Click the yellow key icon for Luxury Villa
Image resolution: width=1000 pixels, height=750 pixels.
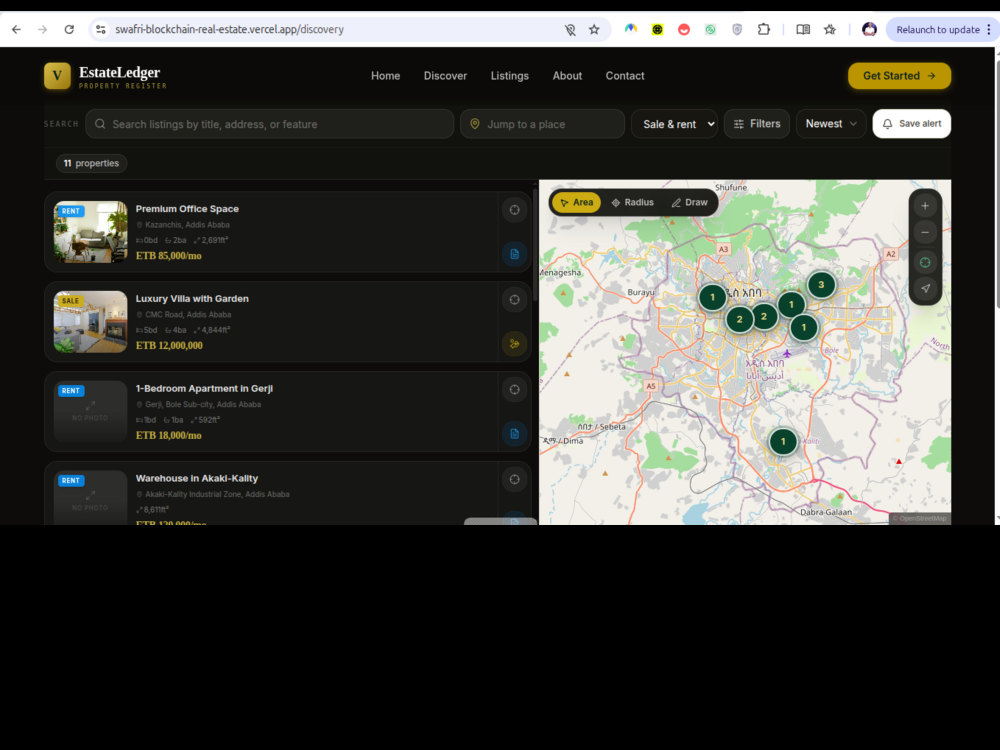point(515,344)
